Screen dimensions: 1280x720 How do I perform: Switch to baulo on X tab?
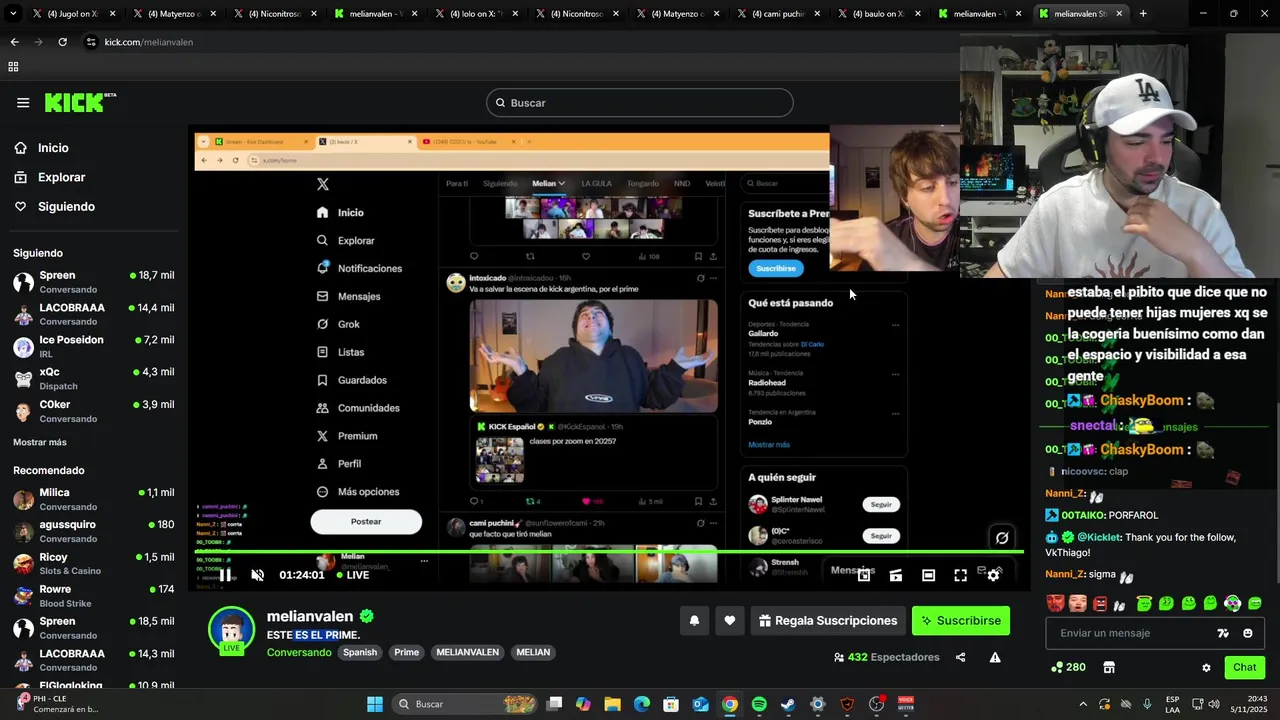pos(878,14)
